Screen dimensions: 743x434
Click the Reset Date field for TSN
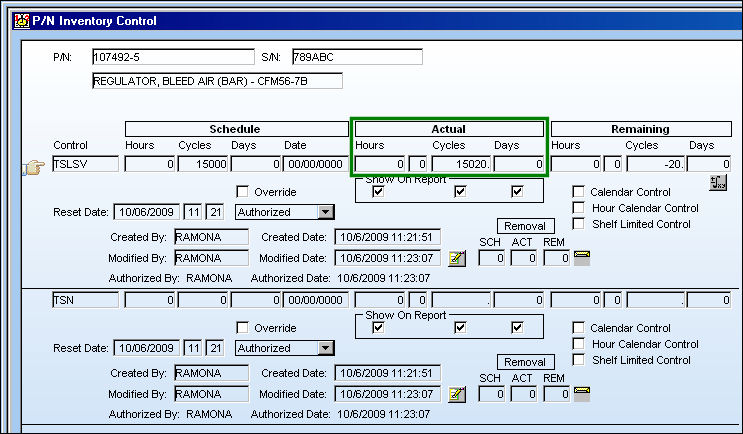[146, 348]
